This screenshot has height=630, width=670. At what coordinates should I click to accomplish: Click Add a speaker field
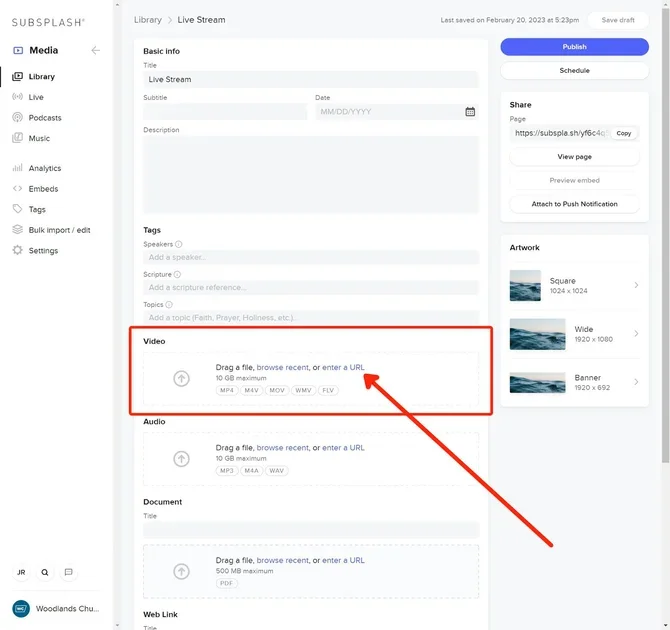point(311,257)
